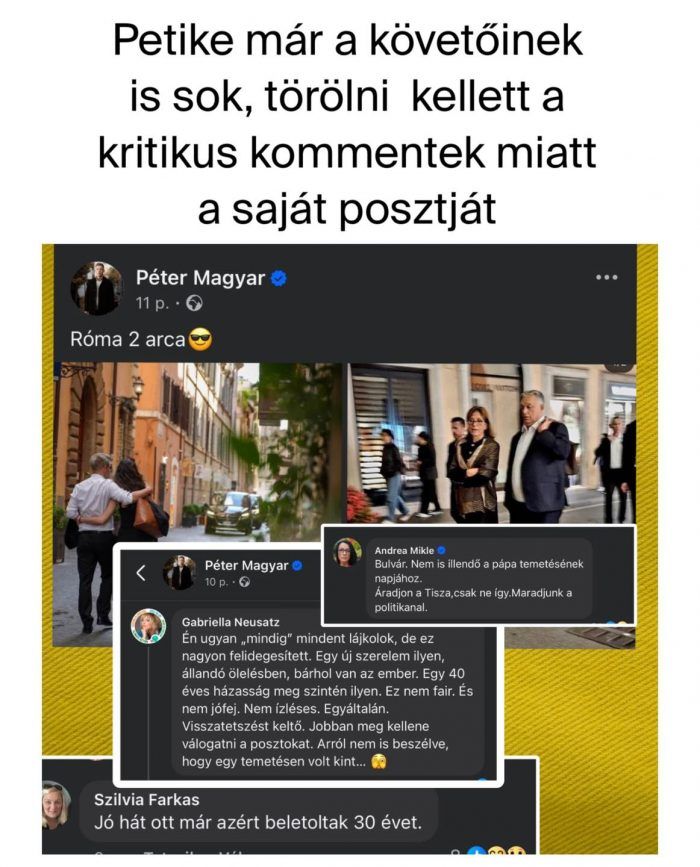Click the back chevron beside Péter Magyar
This screenshot has width=700, height=867.
(141, 573)
